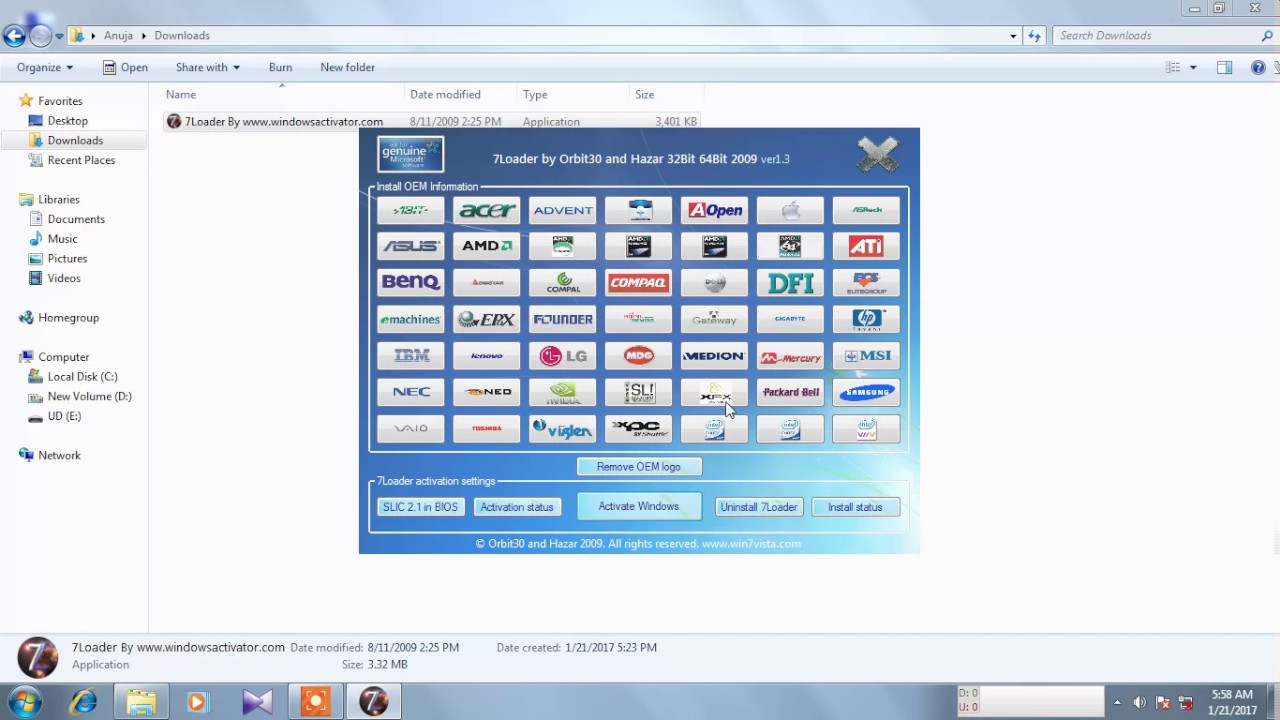
Task: Click the Remove OEM logo button
Action: pos(639,467)
